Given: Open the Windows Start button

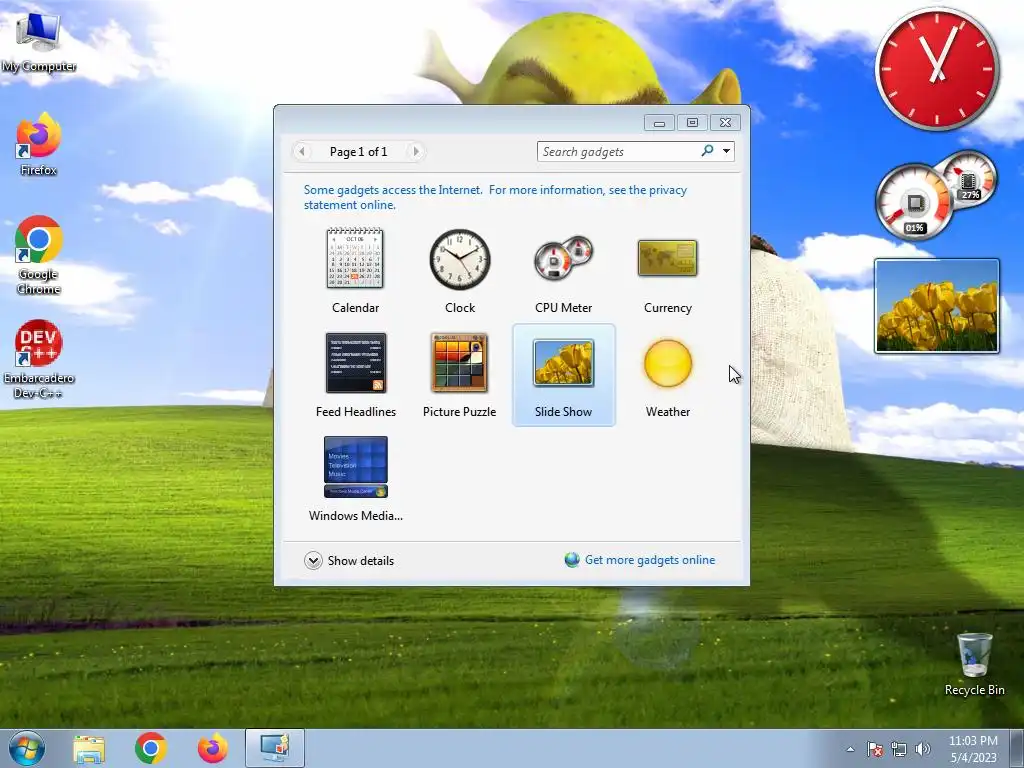Looking at the screenshot, I should tap(27, 748).
